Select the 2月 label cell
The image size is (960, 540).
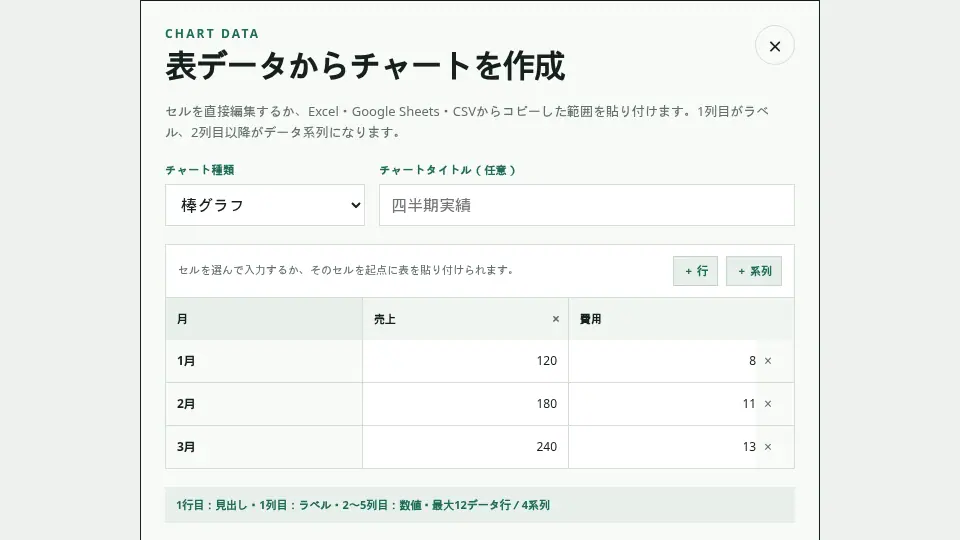pyautogui.click(x=264, y=404)
